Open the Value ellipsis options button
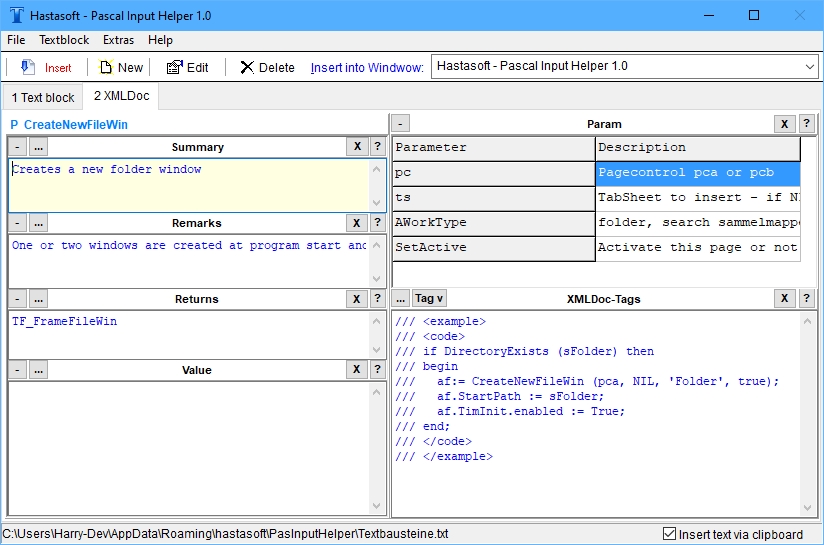 (38, 369)
